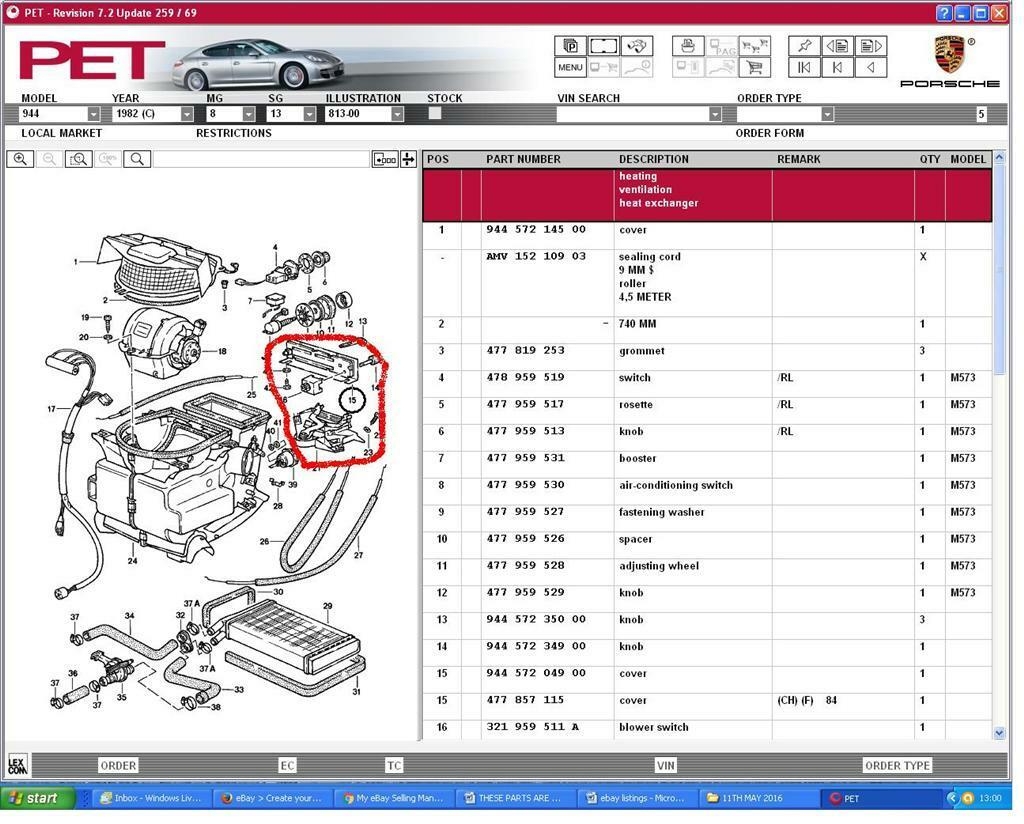This screenshot has width=1024, height=824.
Task: Click the pushpin toolbar icon
Action: point(804,46)
